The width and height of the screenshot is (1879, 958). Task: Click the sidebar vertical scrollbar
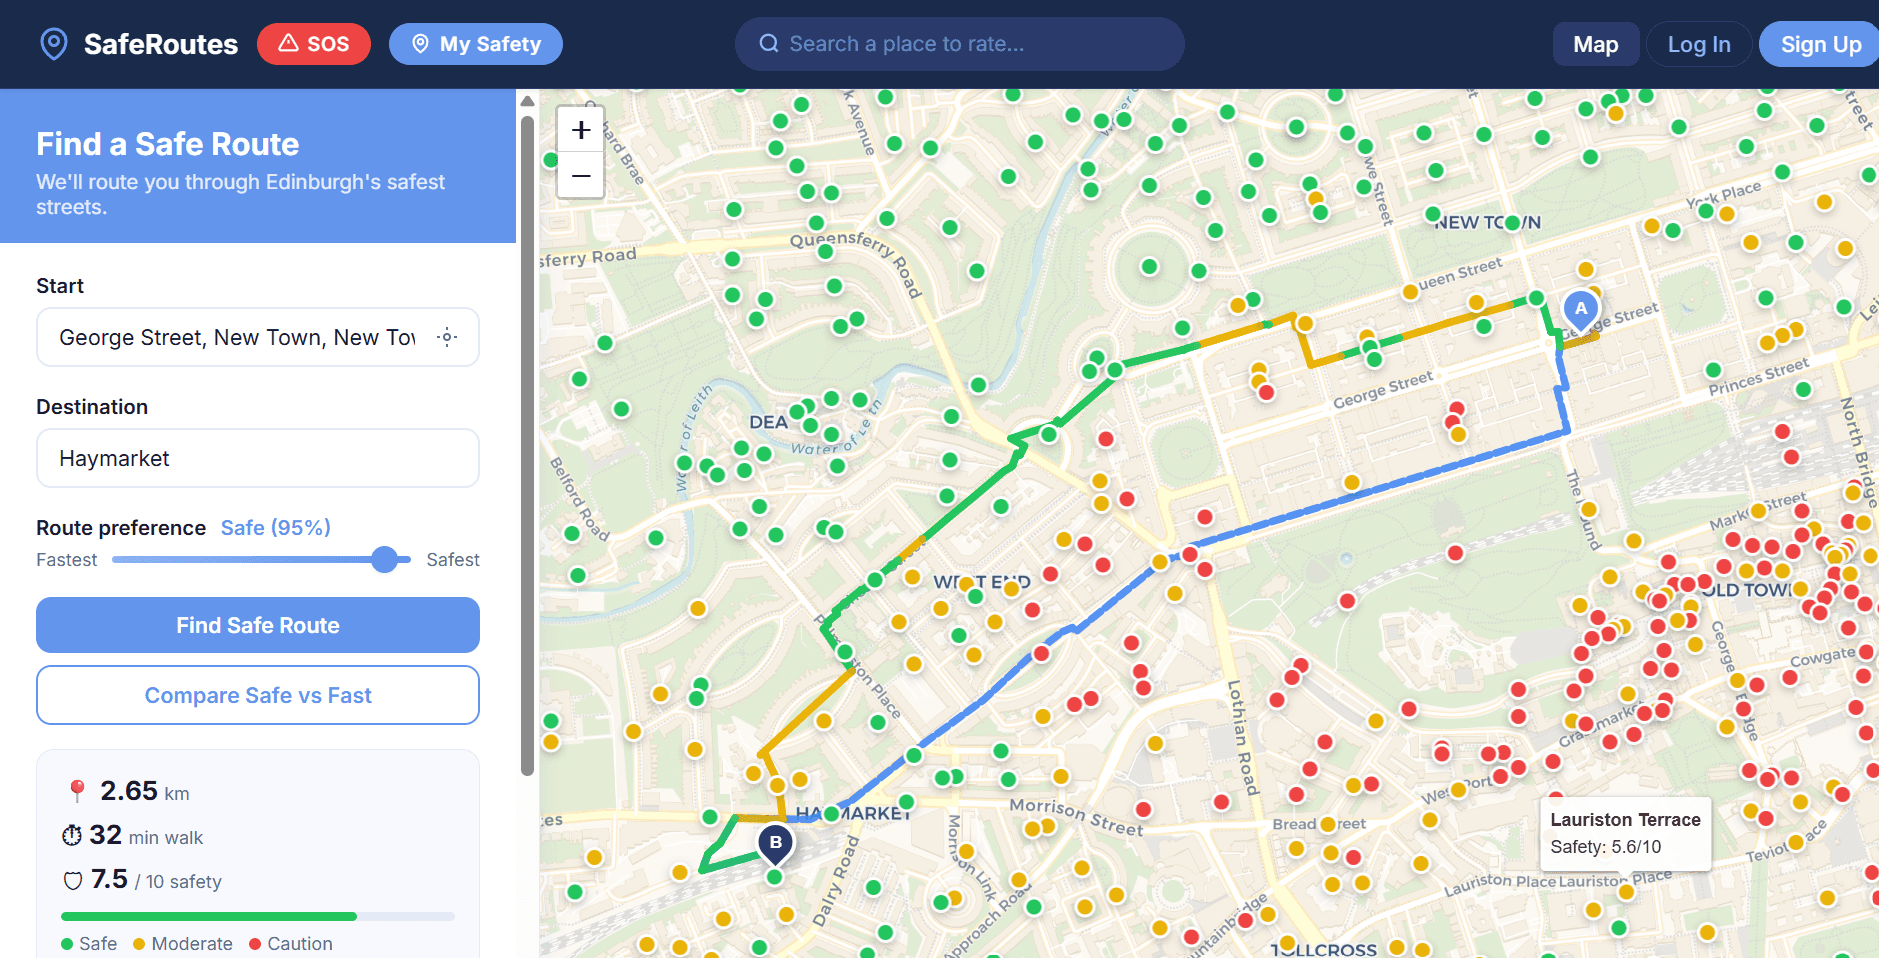(528, 445)
